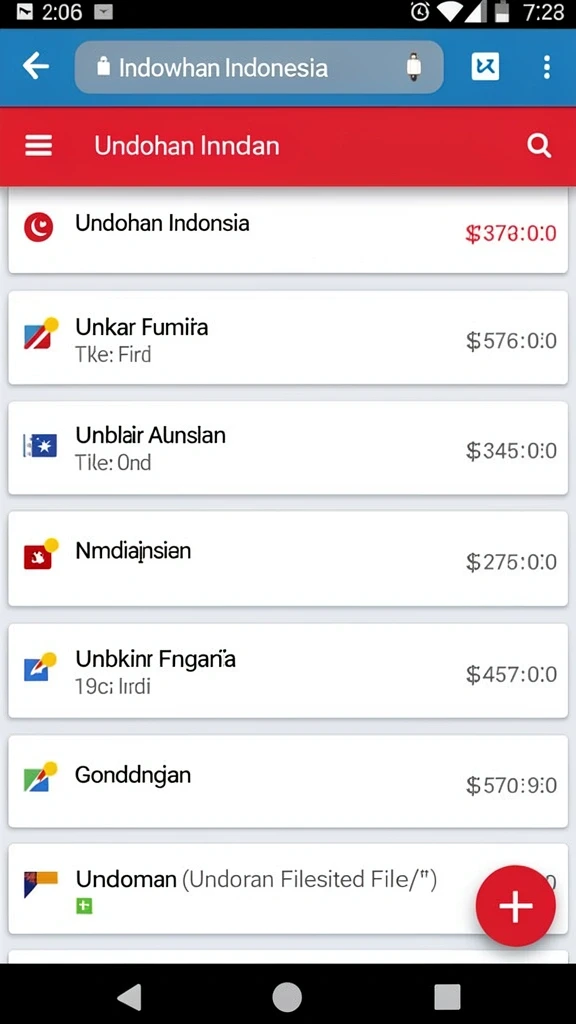Screen dimensions: 576x1024
Task: Select the Unbkinr Fngarïa entry
Action: pos(288,671)
